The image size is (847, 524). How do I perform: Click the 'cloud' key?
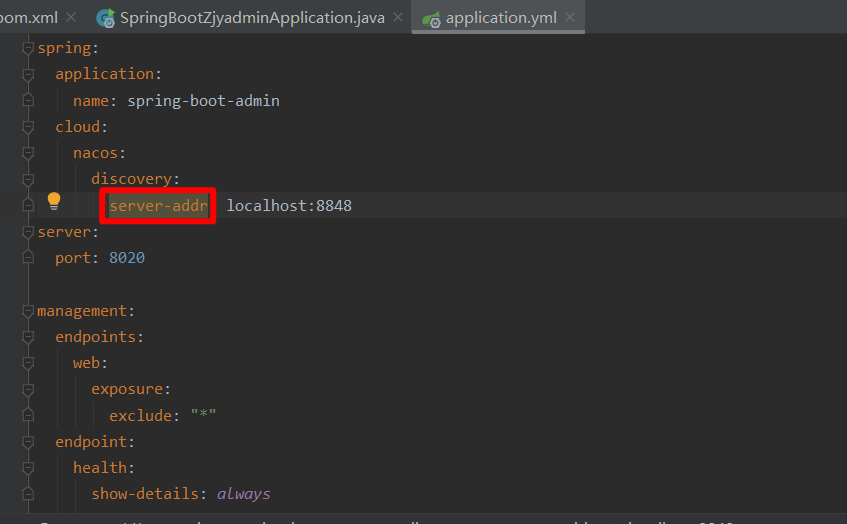[x=78, y=127]
